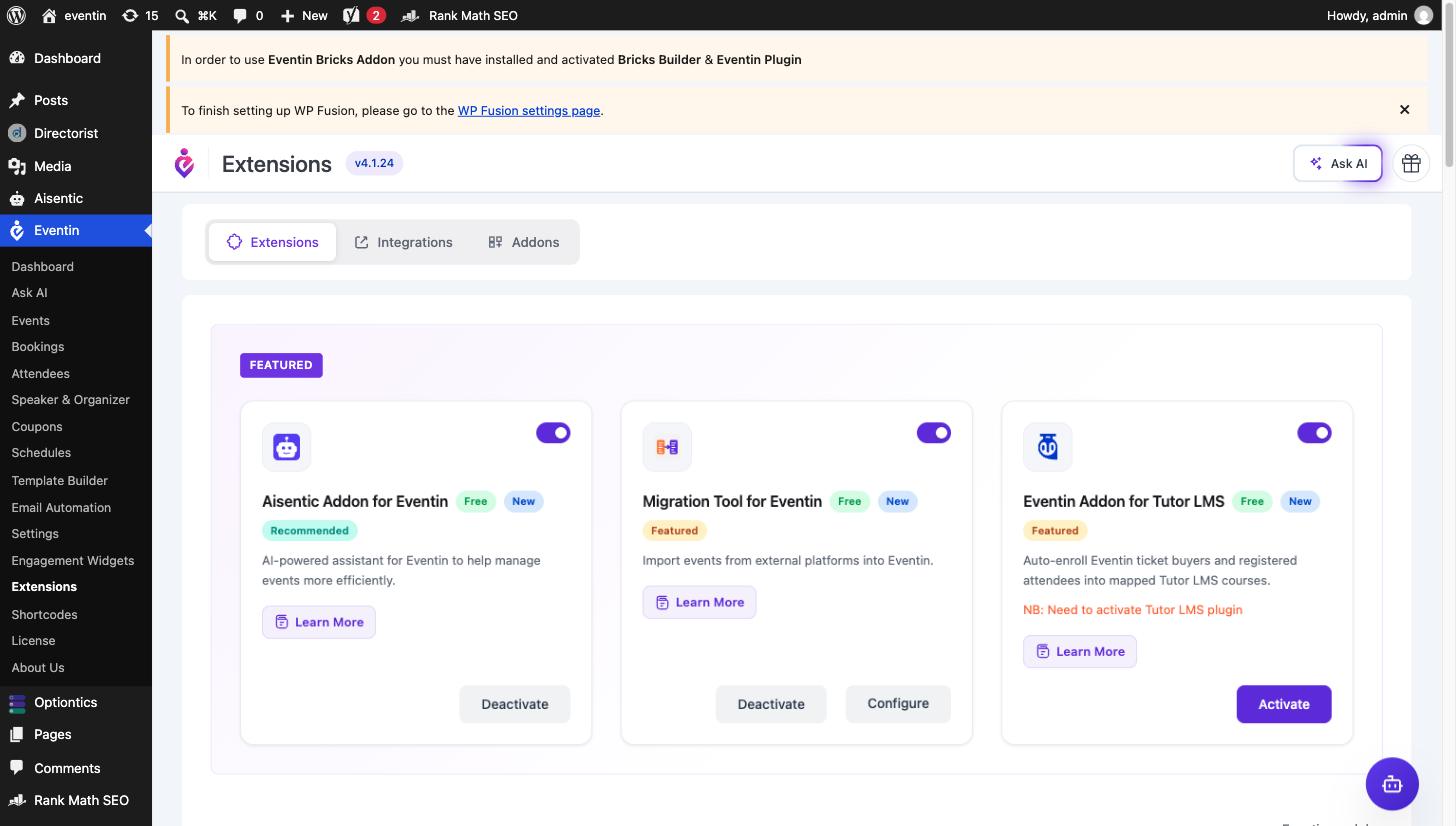1456x826 pixels.
Task: Click the admin avatar icon
Action: pyautogui.click(x=1424, y=15)
